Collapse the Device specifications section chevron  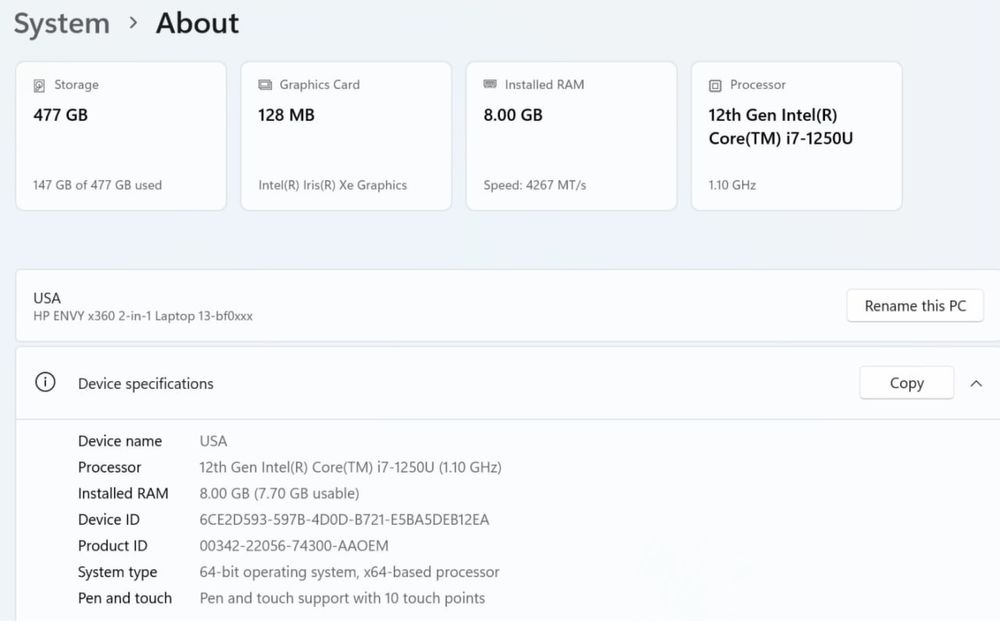(x=976, y=383)
